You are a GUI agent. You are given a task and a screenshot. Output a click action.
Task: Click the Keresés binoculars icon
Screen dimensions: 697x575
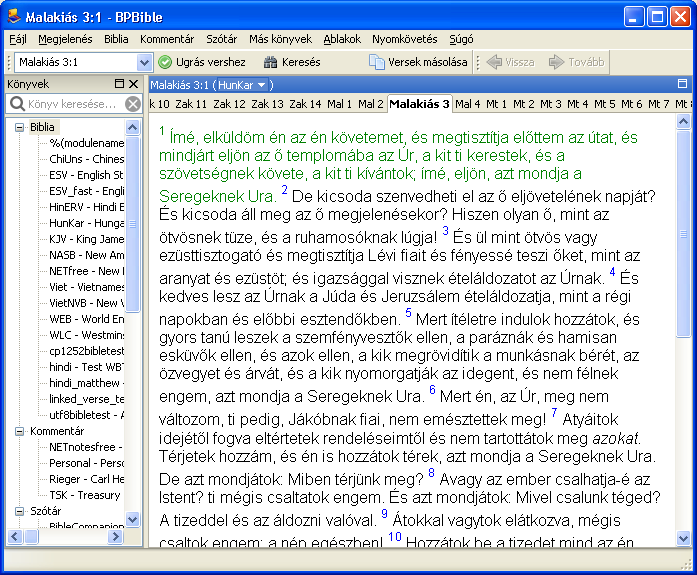(x=270, y=62)
